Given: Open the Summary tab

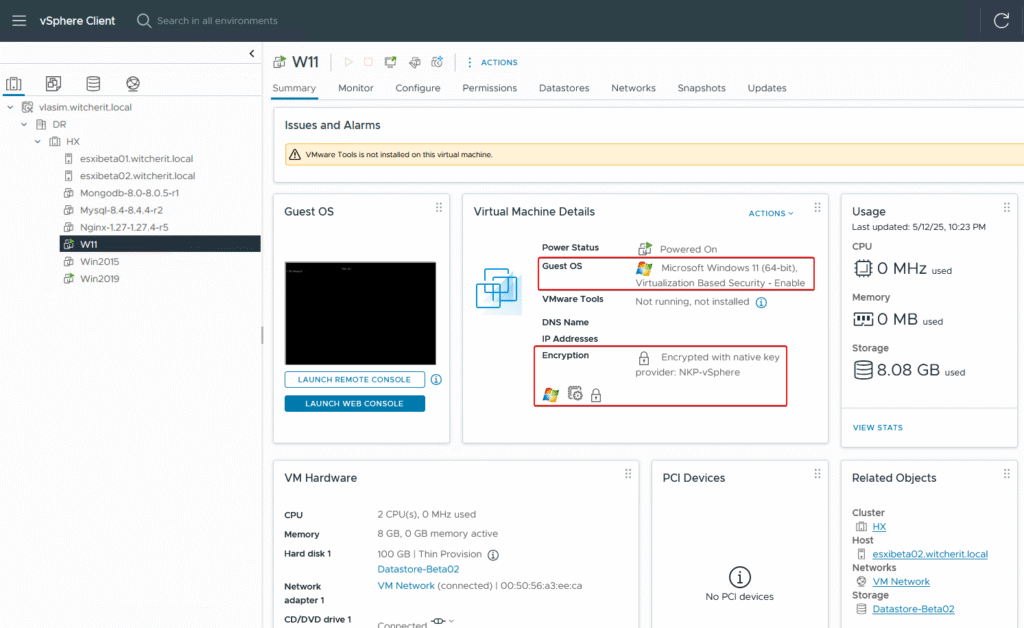Looking at the screenshot, I should click(x=294, y=88).
